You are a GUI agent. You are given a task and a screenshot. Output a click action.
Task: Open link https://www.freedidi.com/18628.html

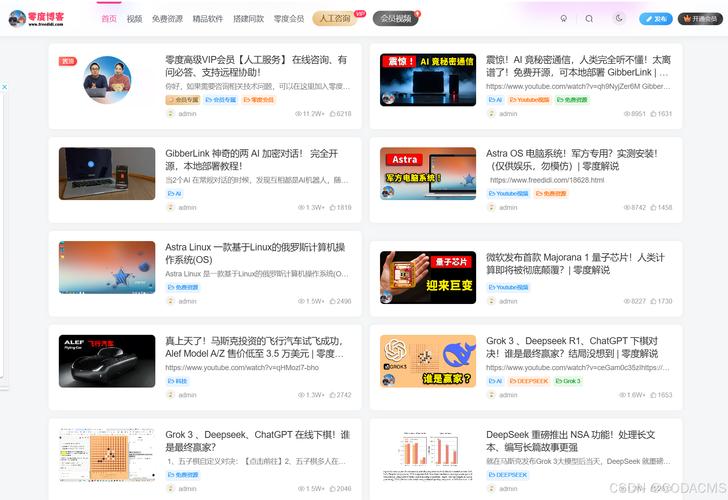(x=547, y=180)
